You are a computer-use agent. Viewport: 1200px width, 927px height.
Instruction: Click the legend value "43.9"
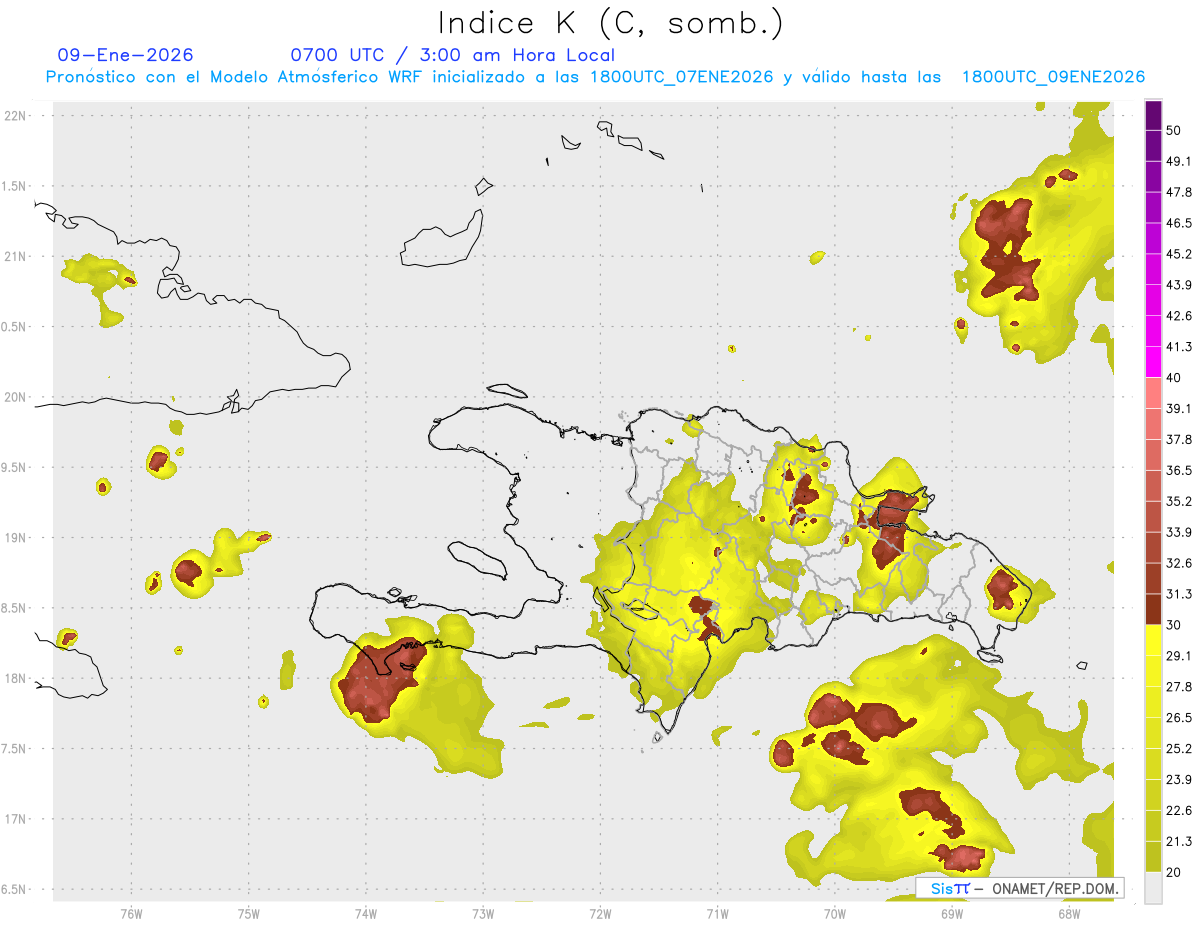click(x=1179, y=285)
